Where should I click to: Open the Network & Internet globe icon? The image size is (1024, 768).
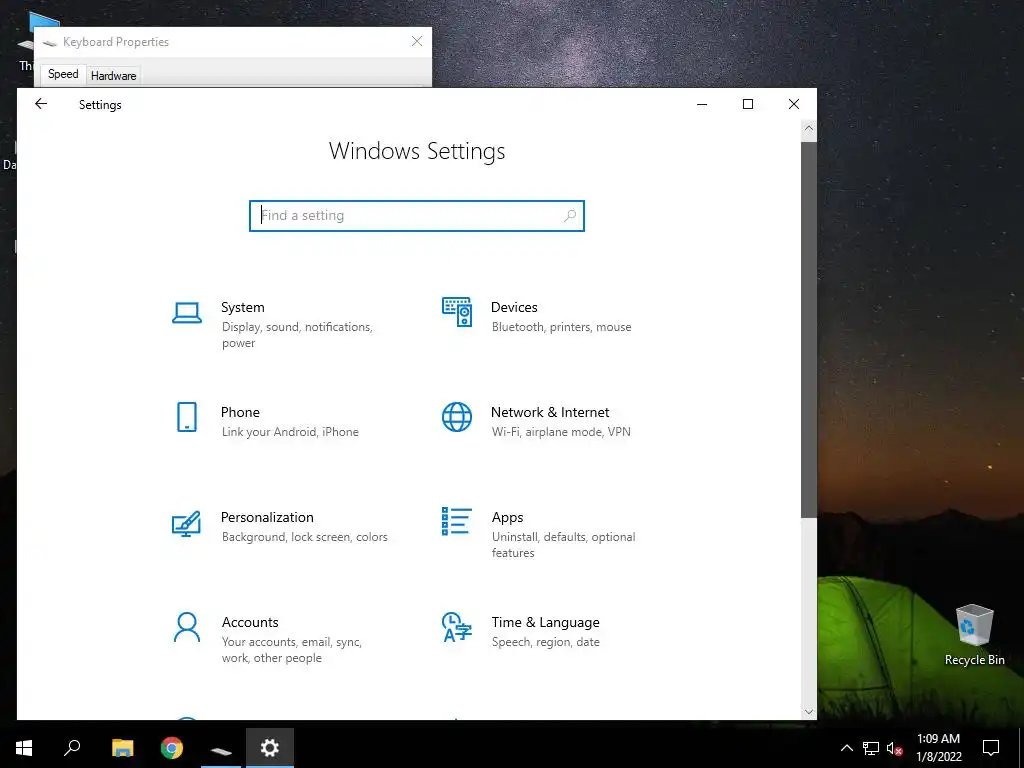pyautogui.click(x=456, y=417)
